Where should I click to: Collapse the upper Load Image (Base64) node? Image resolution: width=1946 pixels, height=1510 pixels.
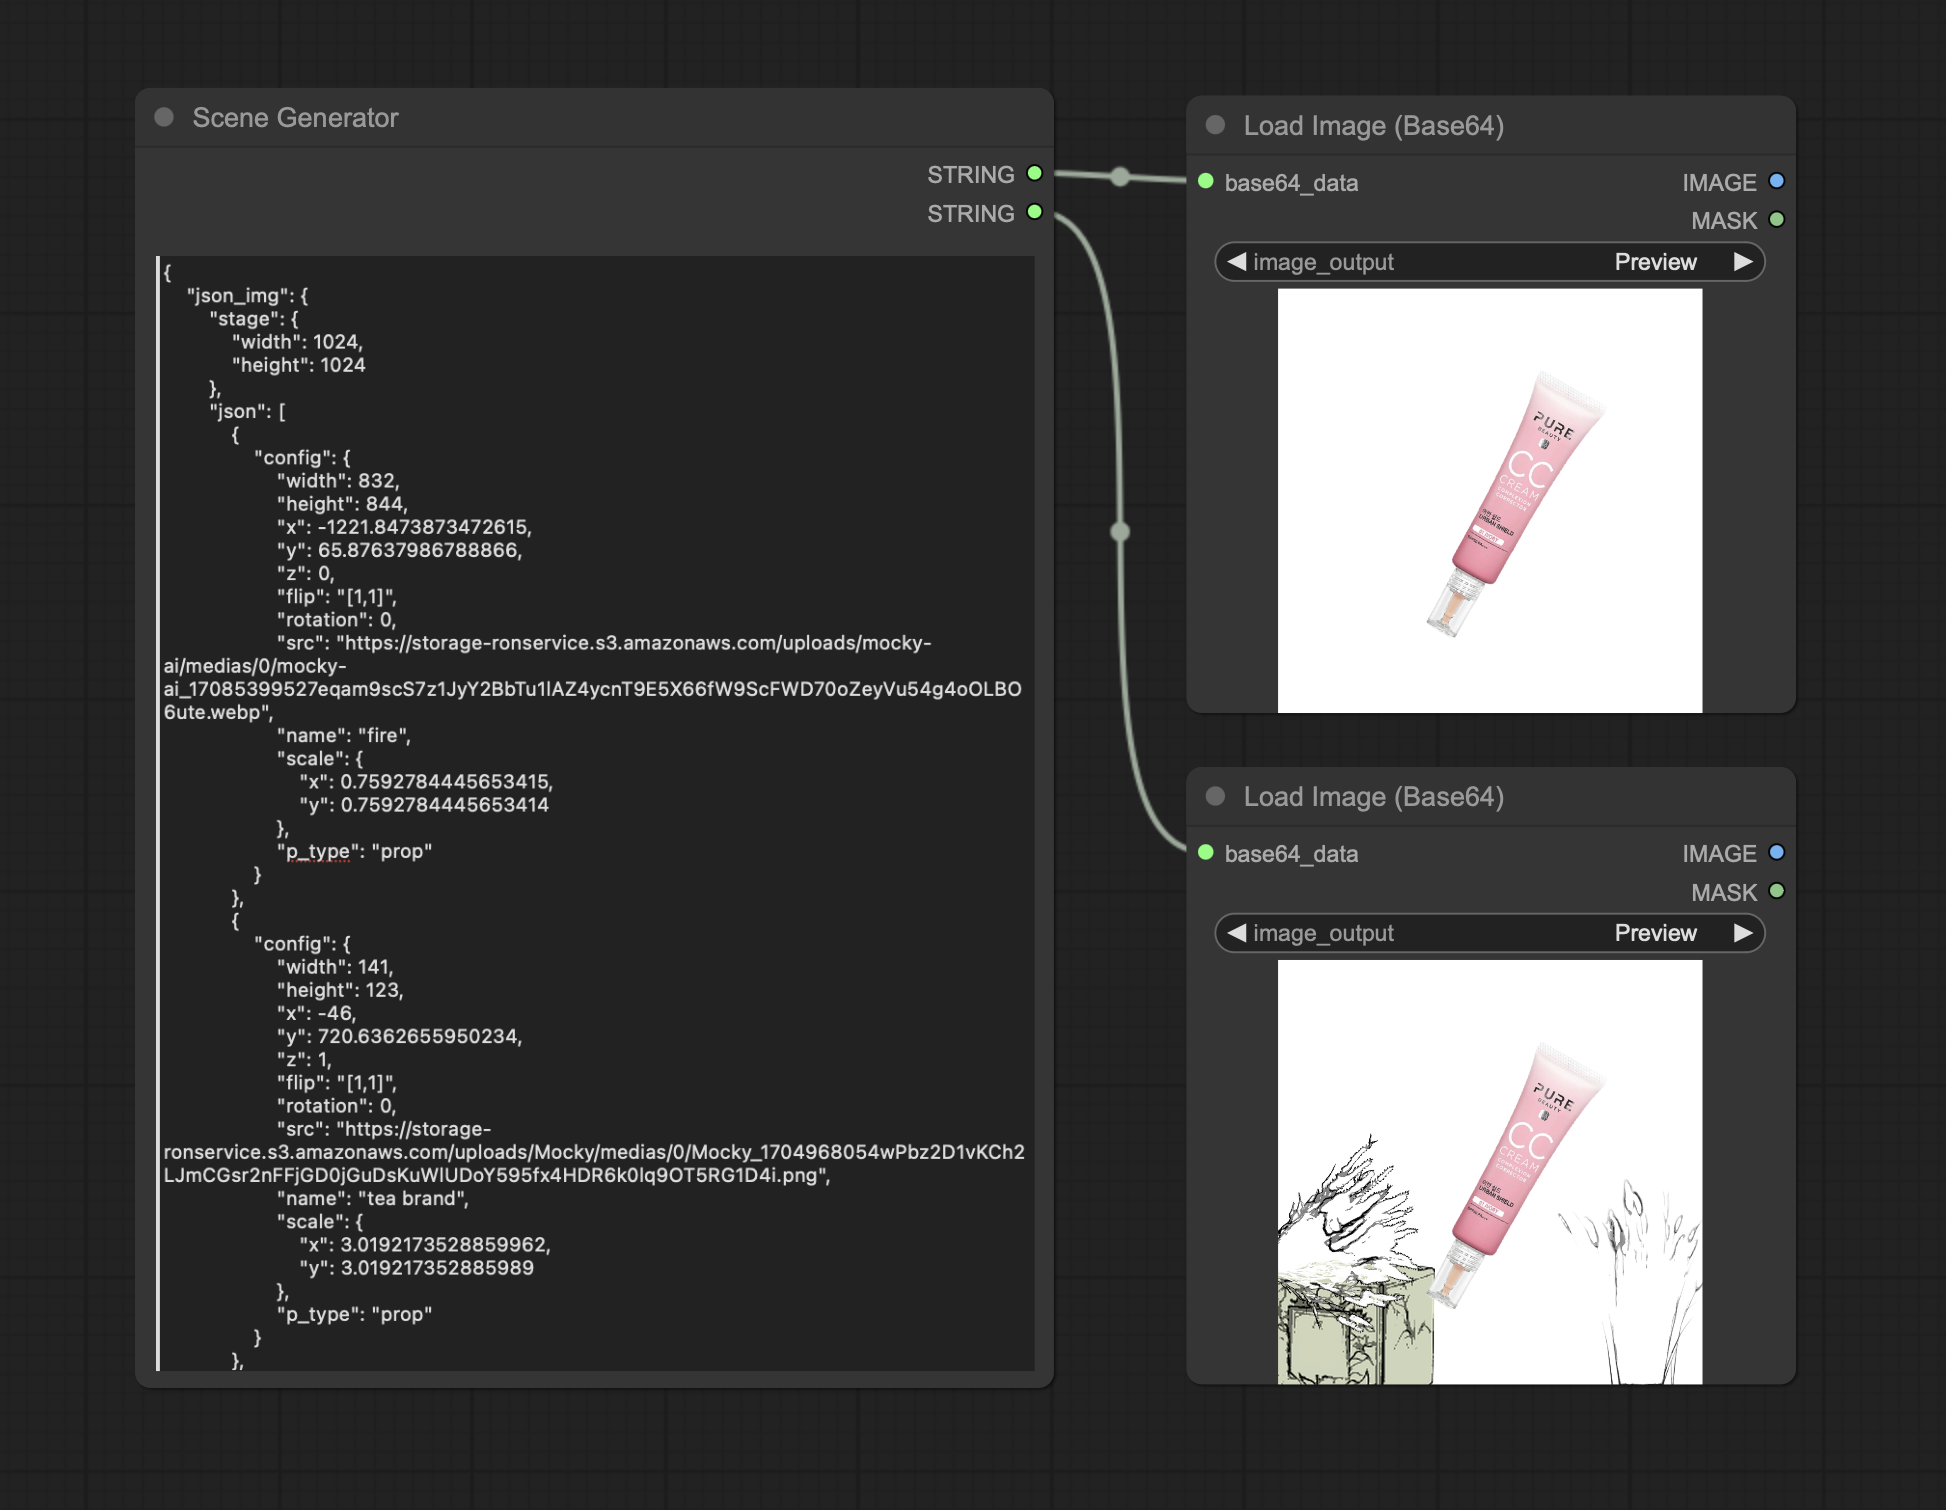(x=1215, y=125)
